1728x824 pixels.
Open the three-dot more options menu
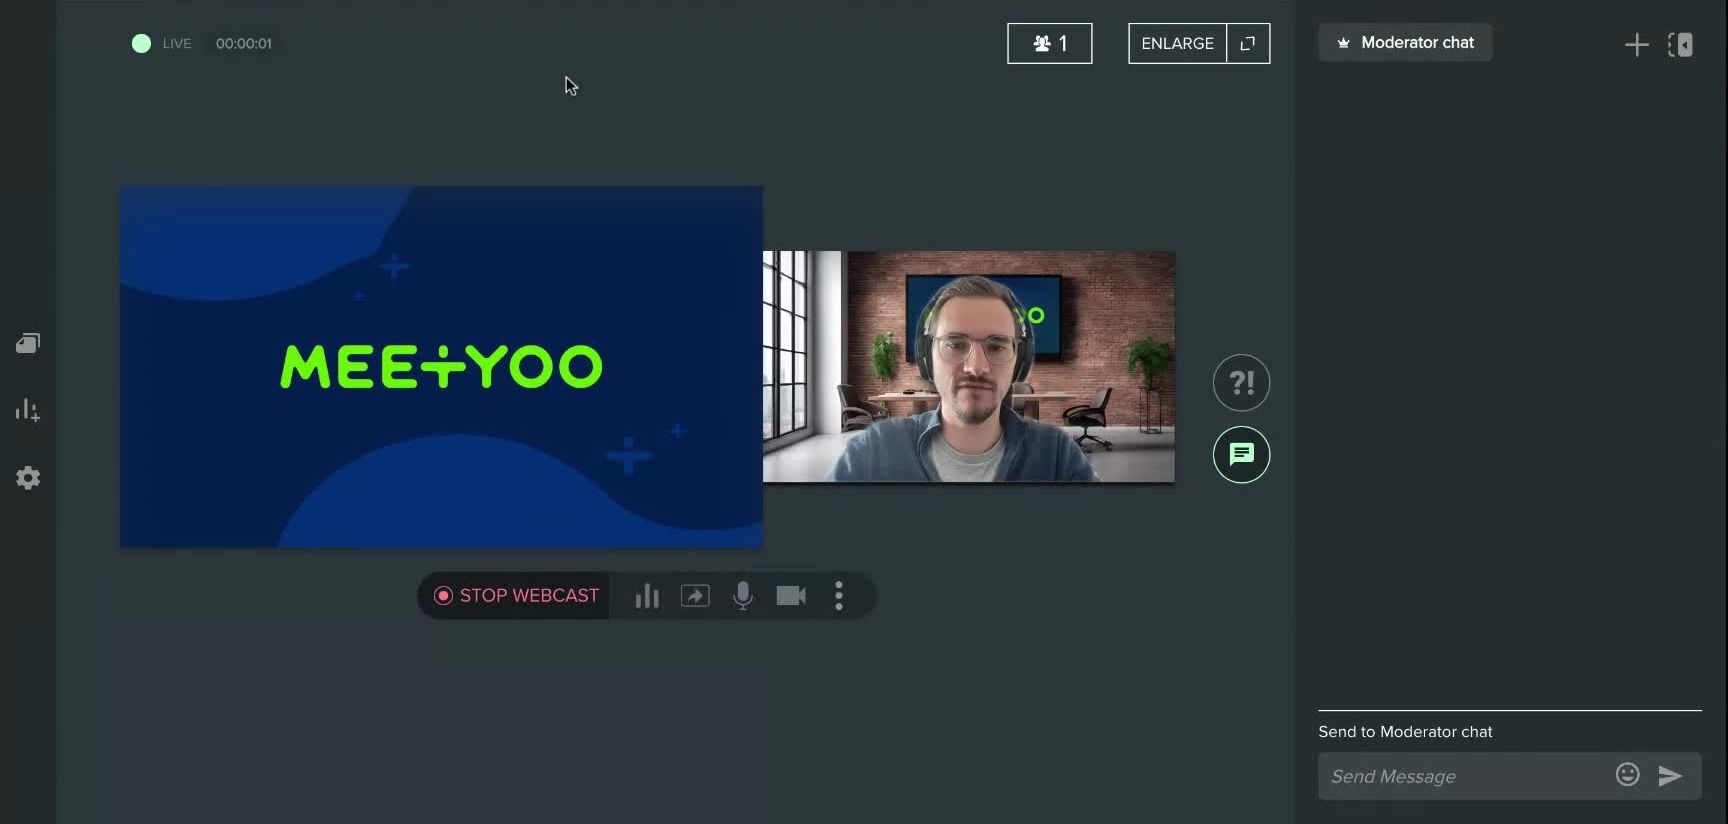pos(839,596)
